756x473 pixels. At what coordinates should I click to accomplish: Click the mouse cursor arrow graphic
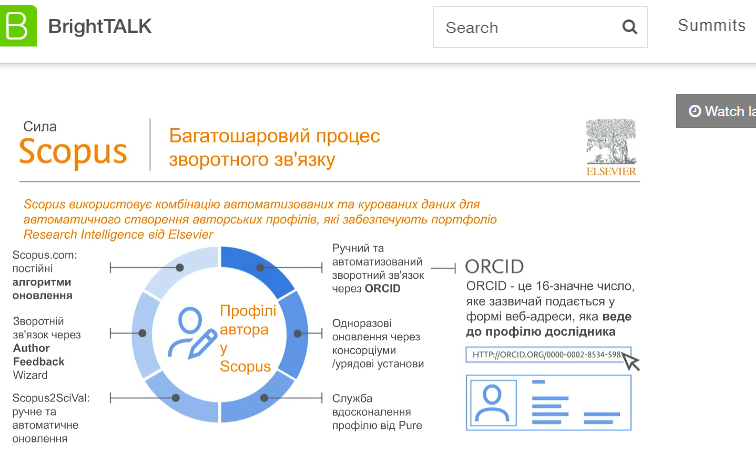pos(630,360)
